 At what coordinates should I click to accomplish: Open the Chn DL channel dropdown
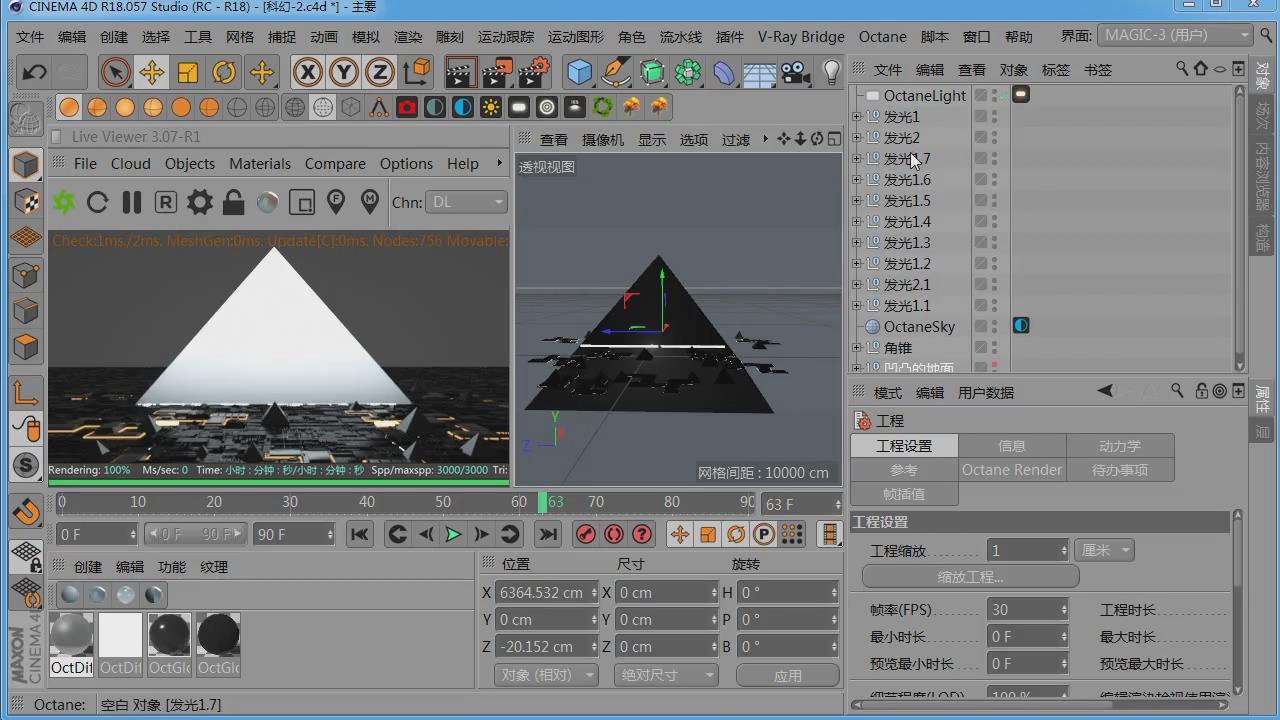point(466,202)
